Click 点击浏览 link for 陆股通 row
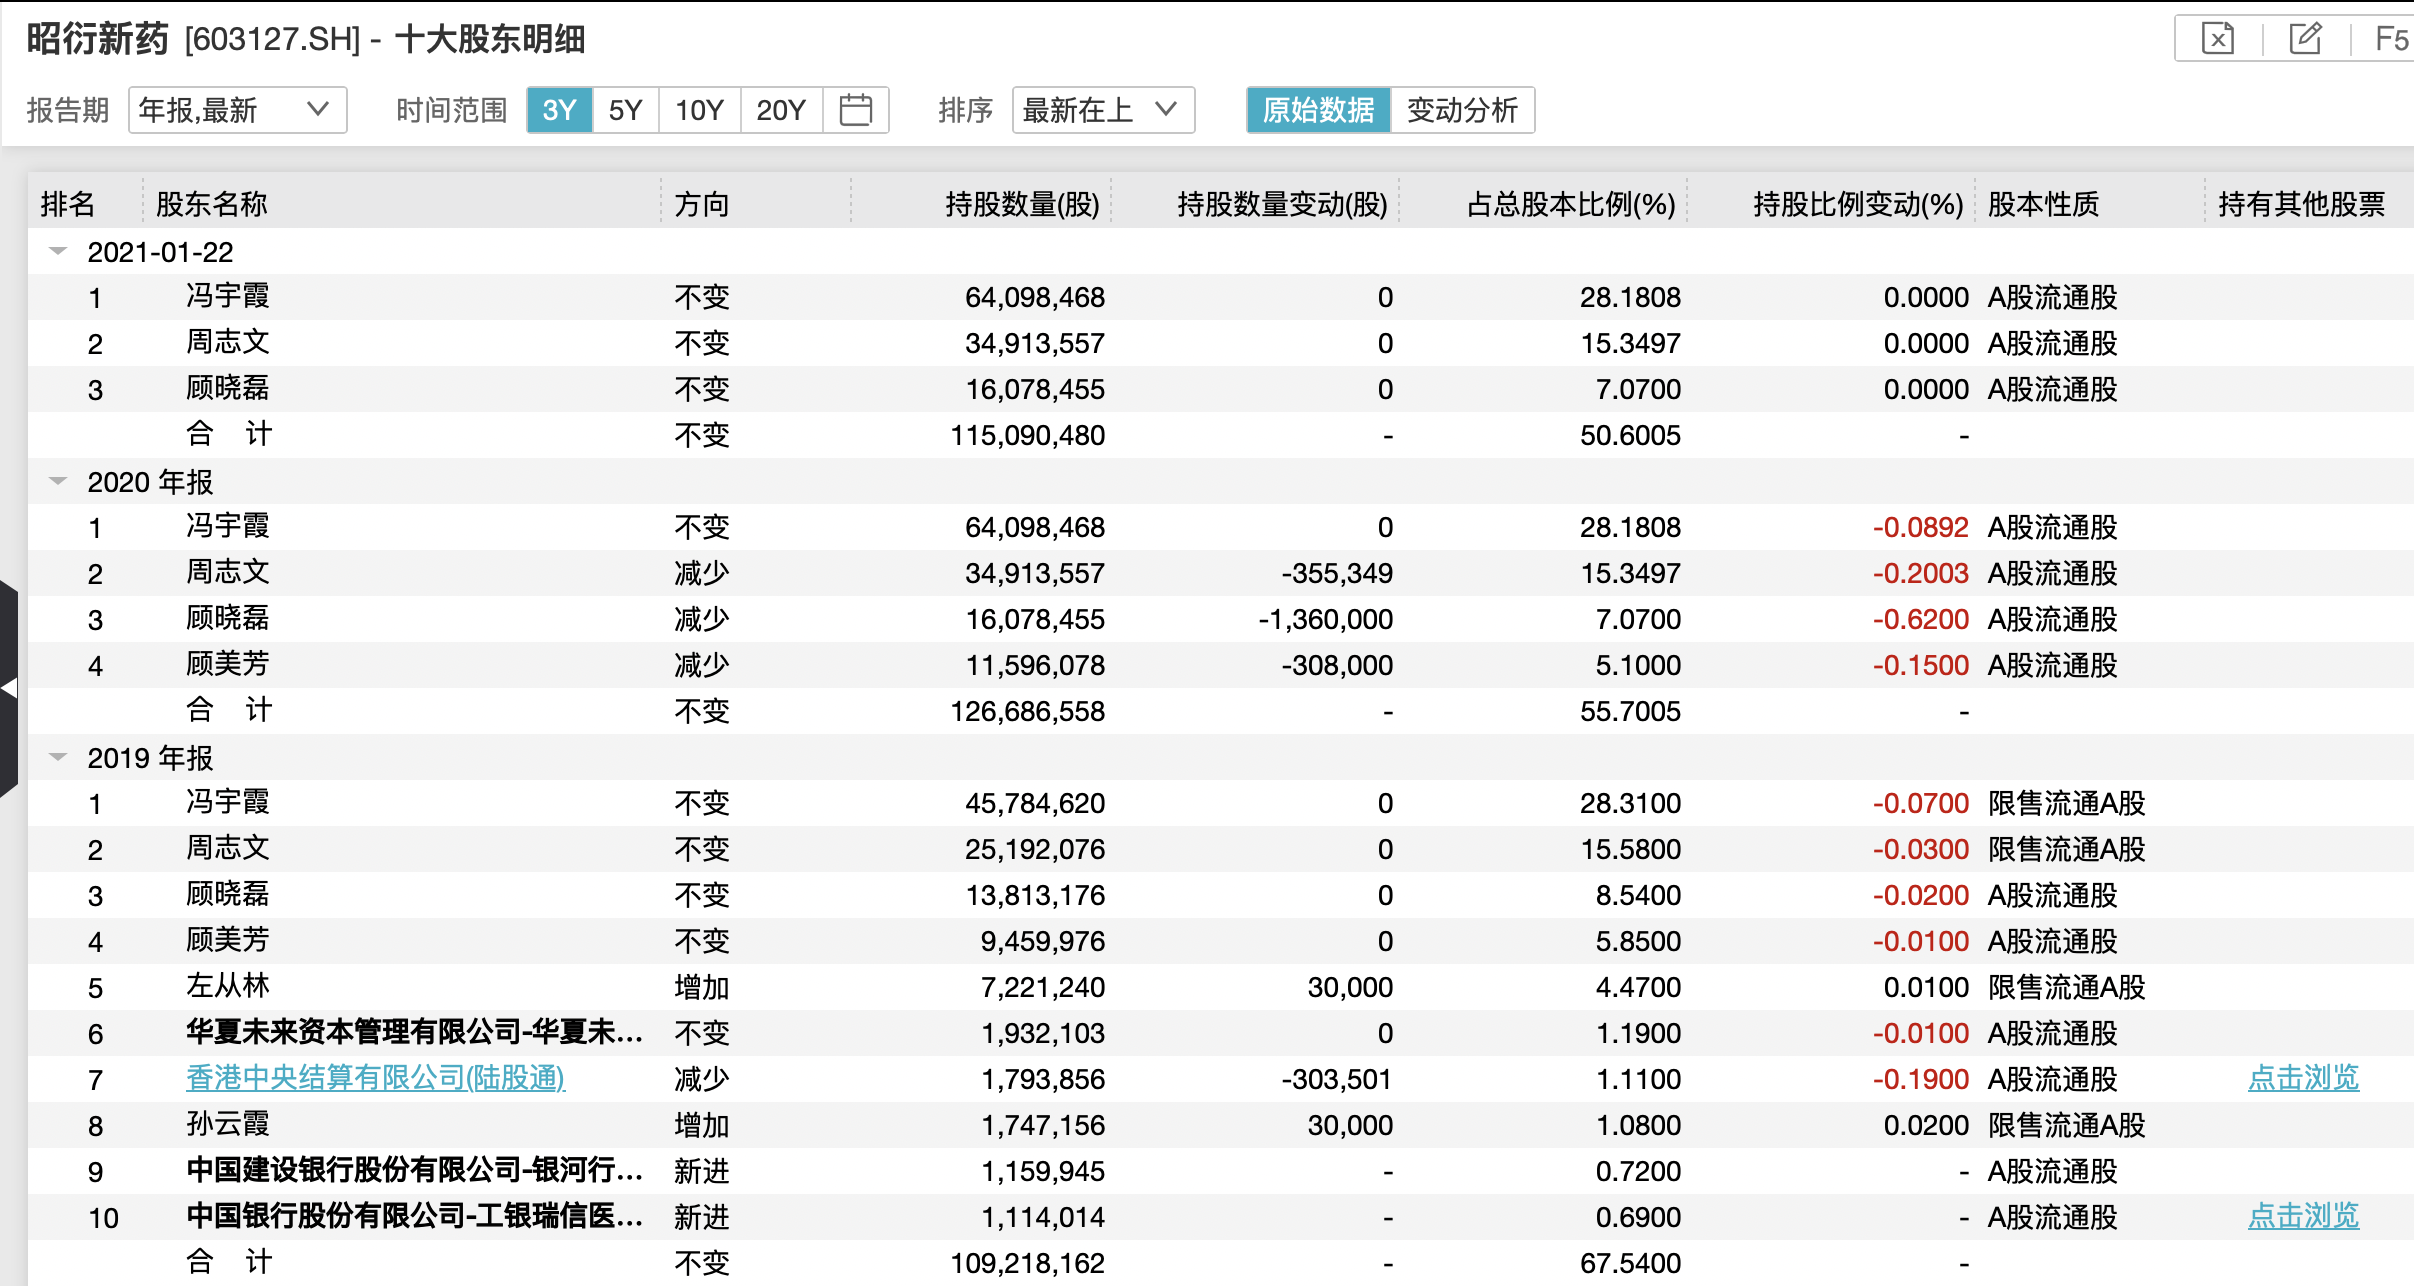 point(2303,1078)
